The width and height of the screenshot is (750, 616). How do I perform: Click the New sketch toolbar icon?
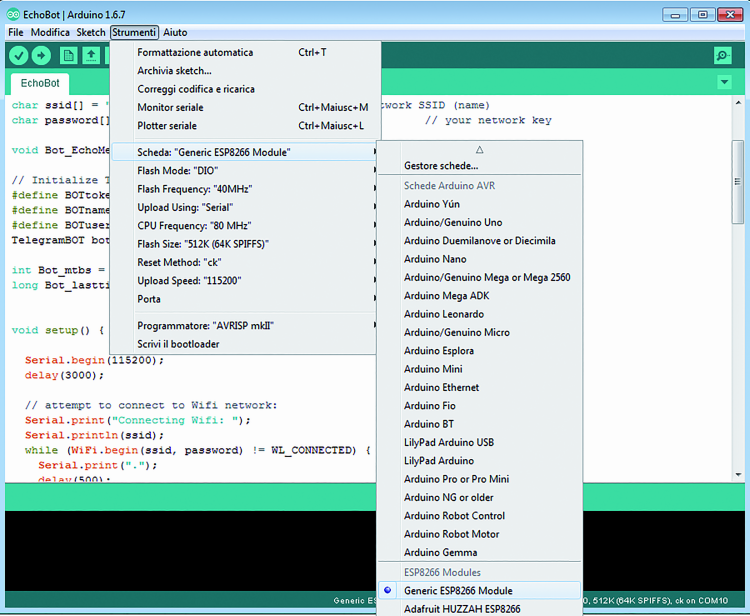(69, 55)
